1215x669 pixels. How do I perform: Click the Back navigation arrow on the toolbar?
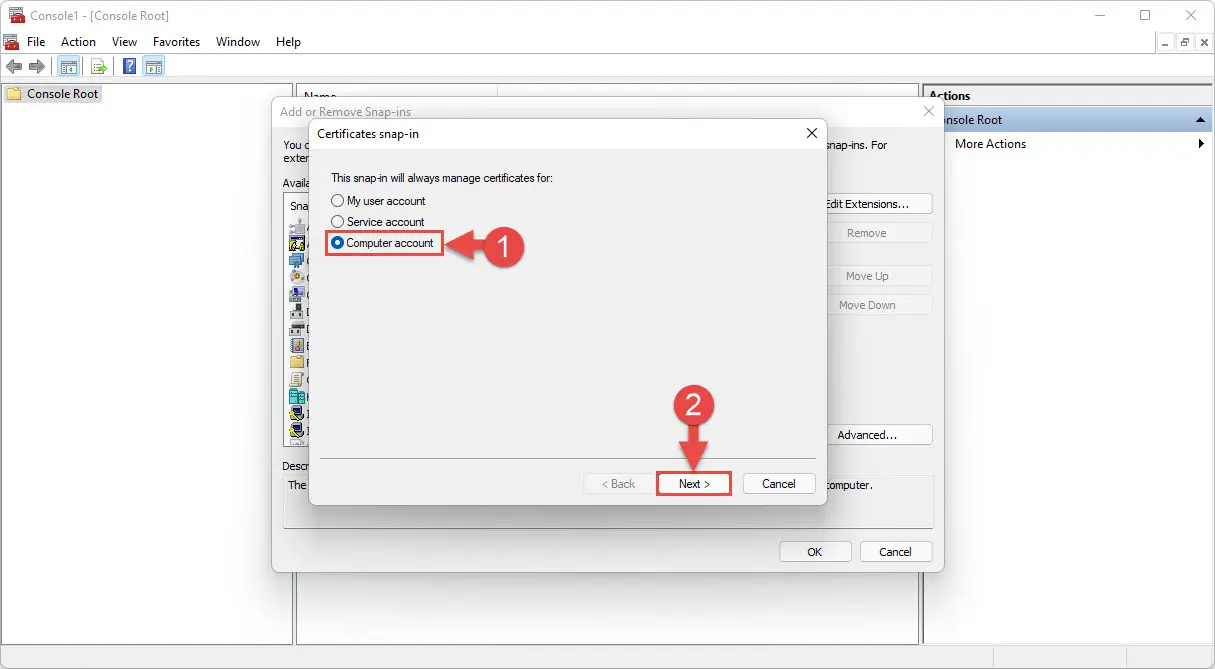14,66
